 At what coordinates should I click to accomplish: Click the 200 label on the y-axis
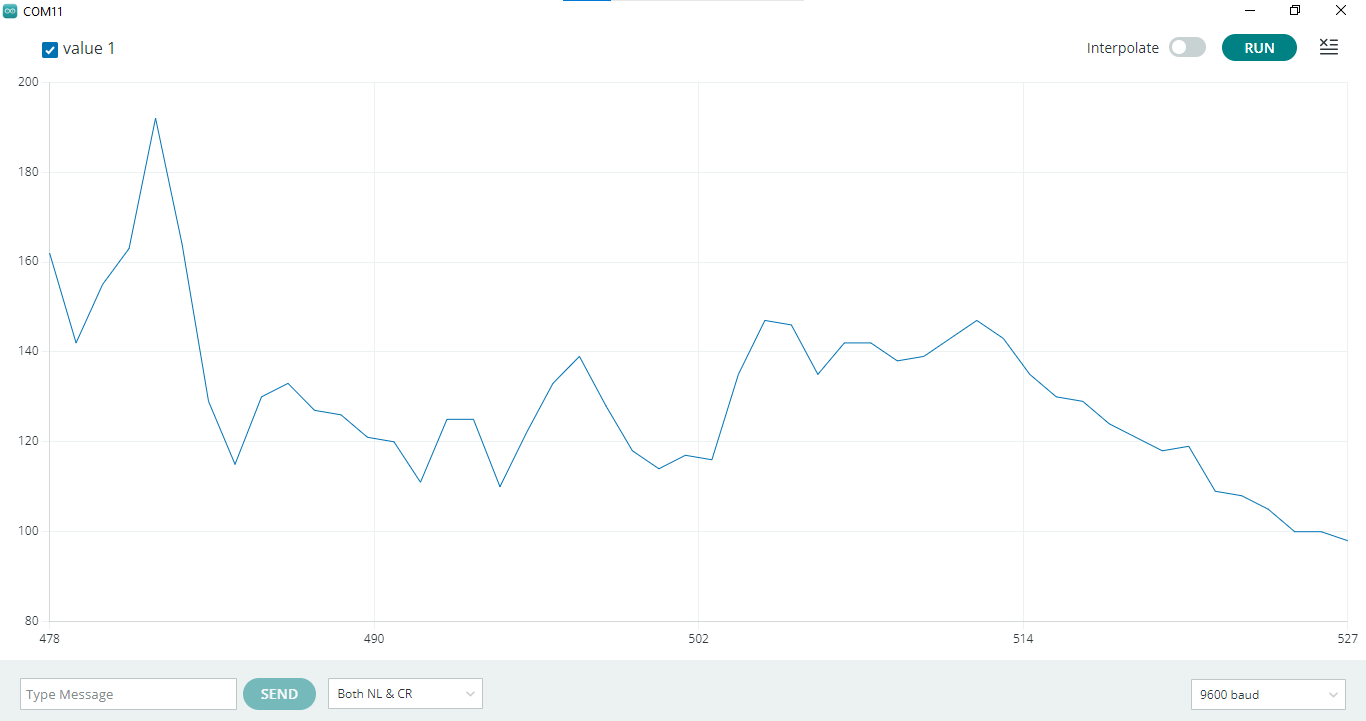click(x=28, y=82)
